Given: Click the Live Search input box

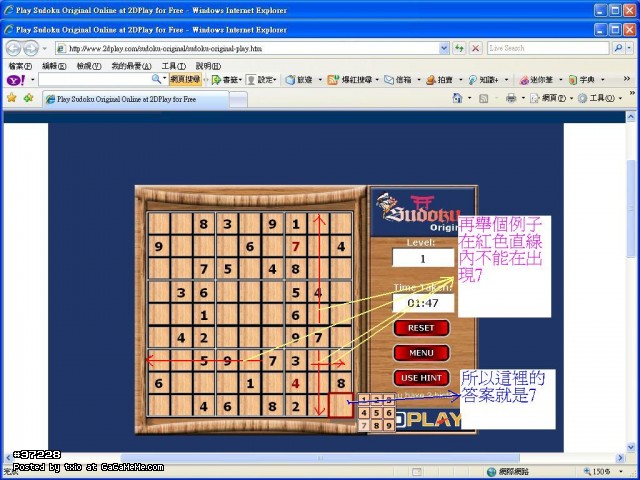Looking at the screenshot, I should tap(548, 48).
